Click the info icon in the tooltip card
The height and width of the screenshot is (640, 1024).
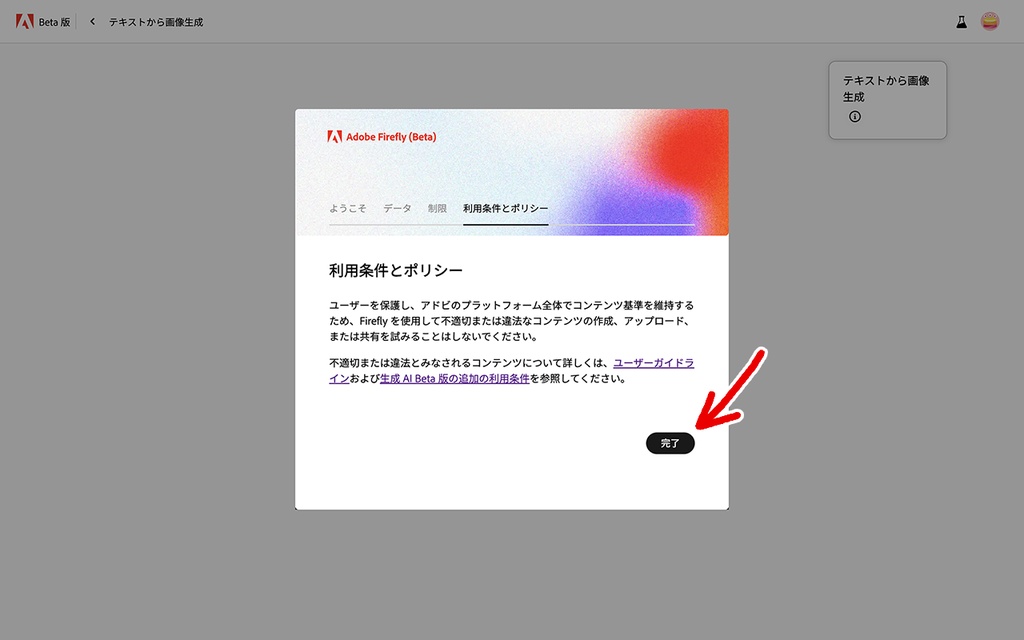pyautogui.click(x=855, y=117)
